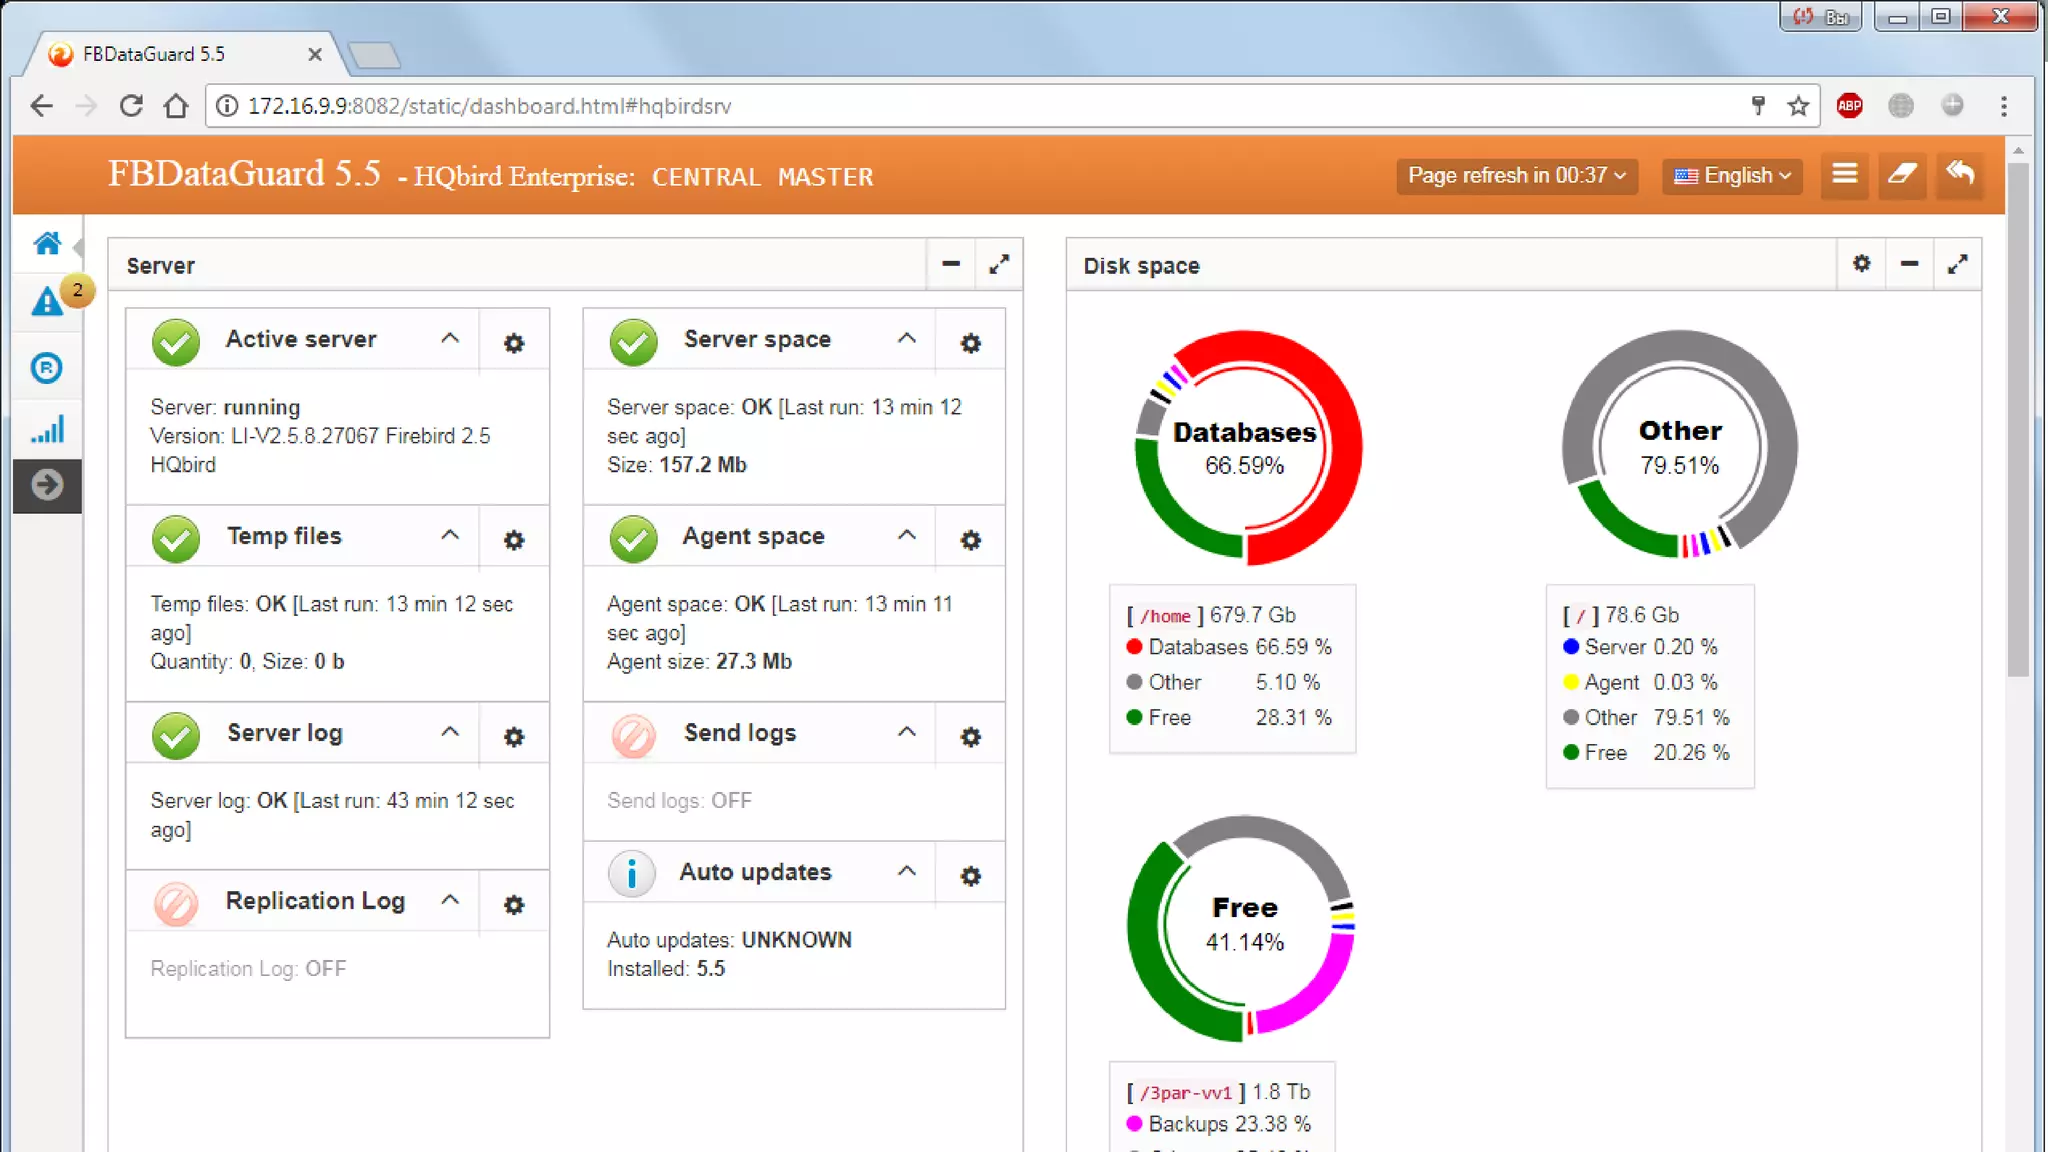Screen dimensions: 2048x1152
Task: Open the English language dropdown
Action: pyautogui.click(x=1732, y=176)
